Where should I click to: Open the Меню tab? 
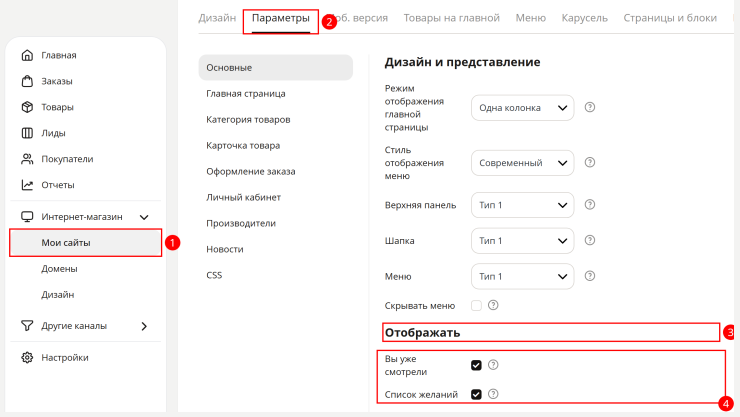[530, 18]
